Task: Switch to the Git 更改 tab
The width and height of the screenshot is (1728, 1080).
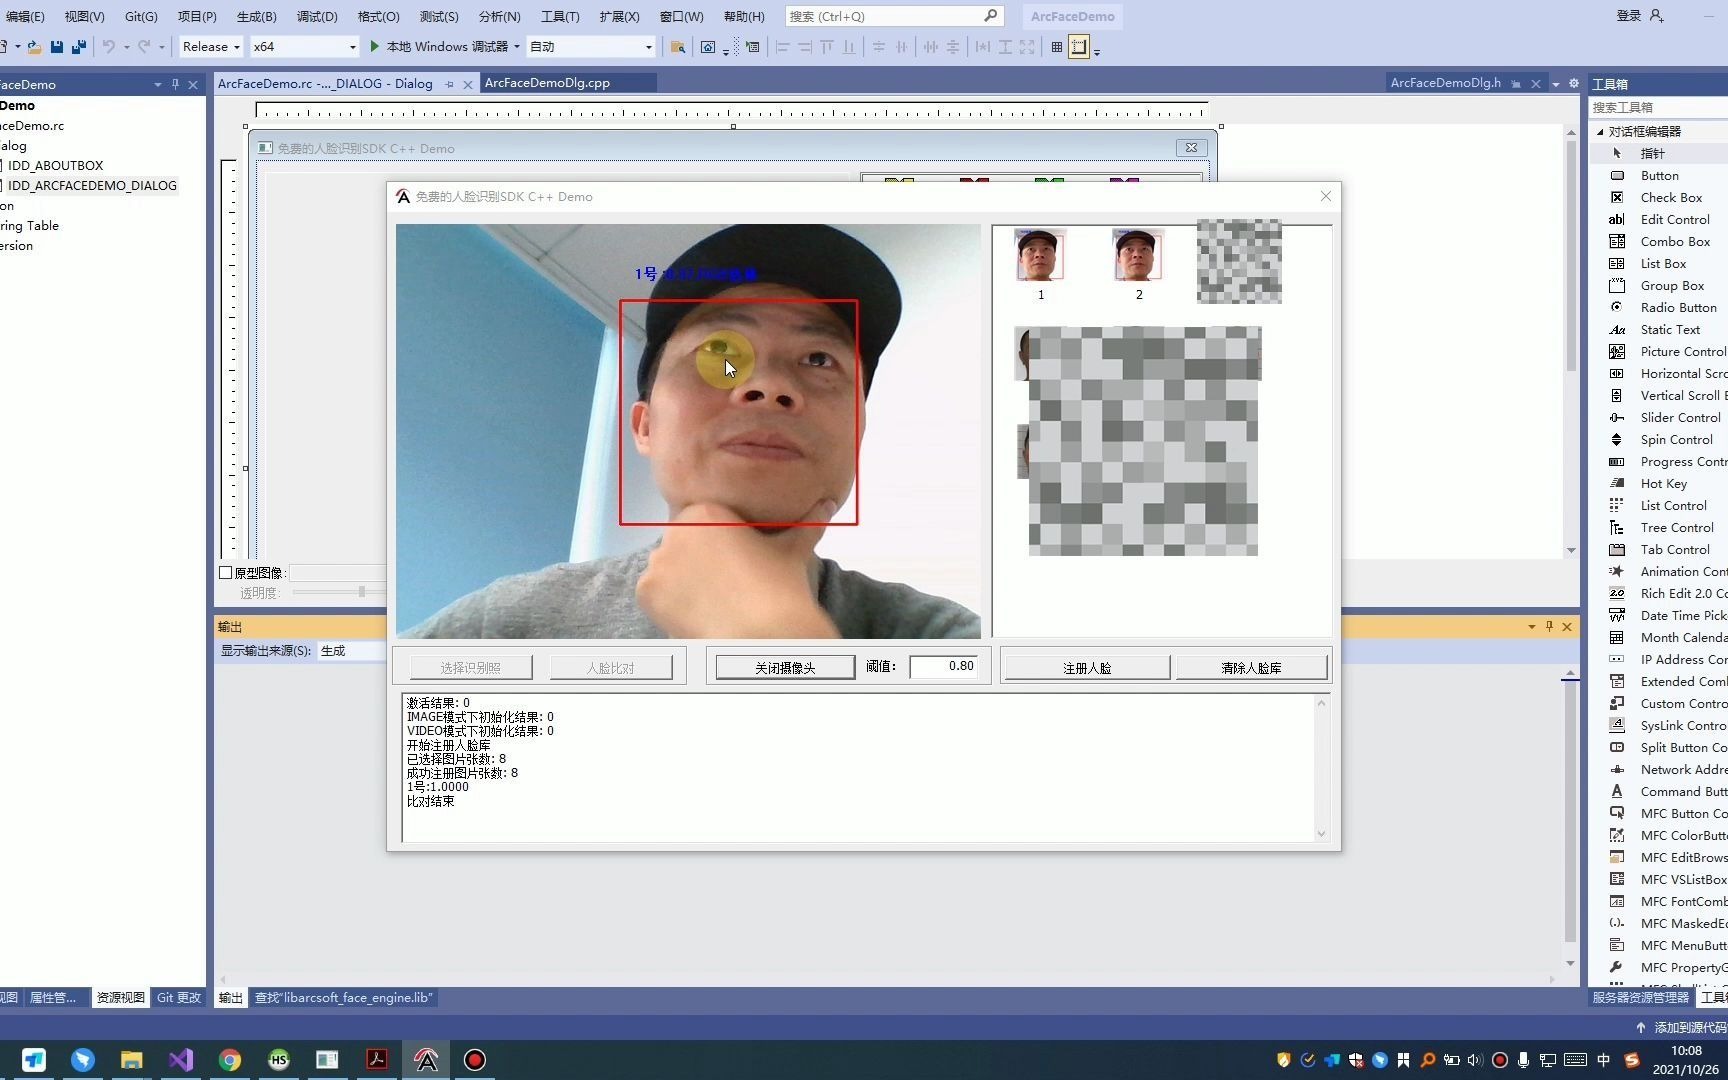Action: click(179, 997)
